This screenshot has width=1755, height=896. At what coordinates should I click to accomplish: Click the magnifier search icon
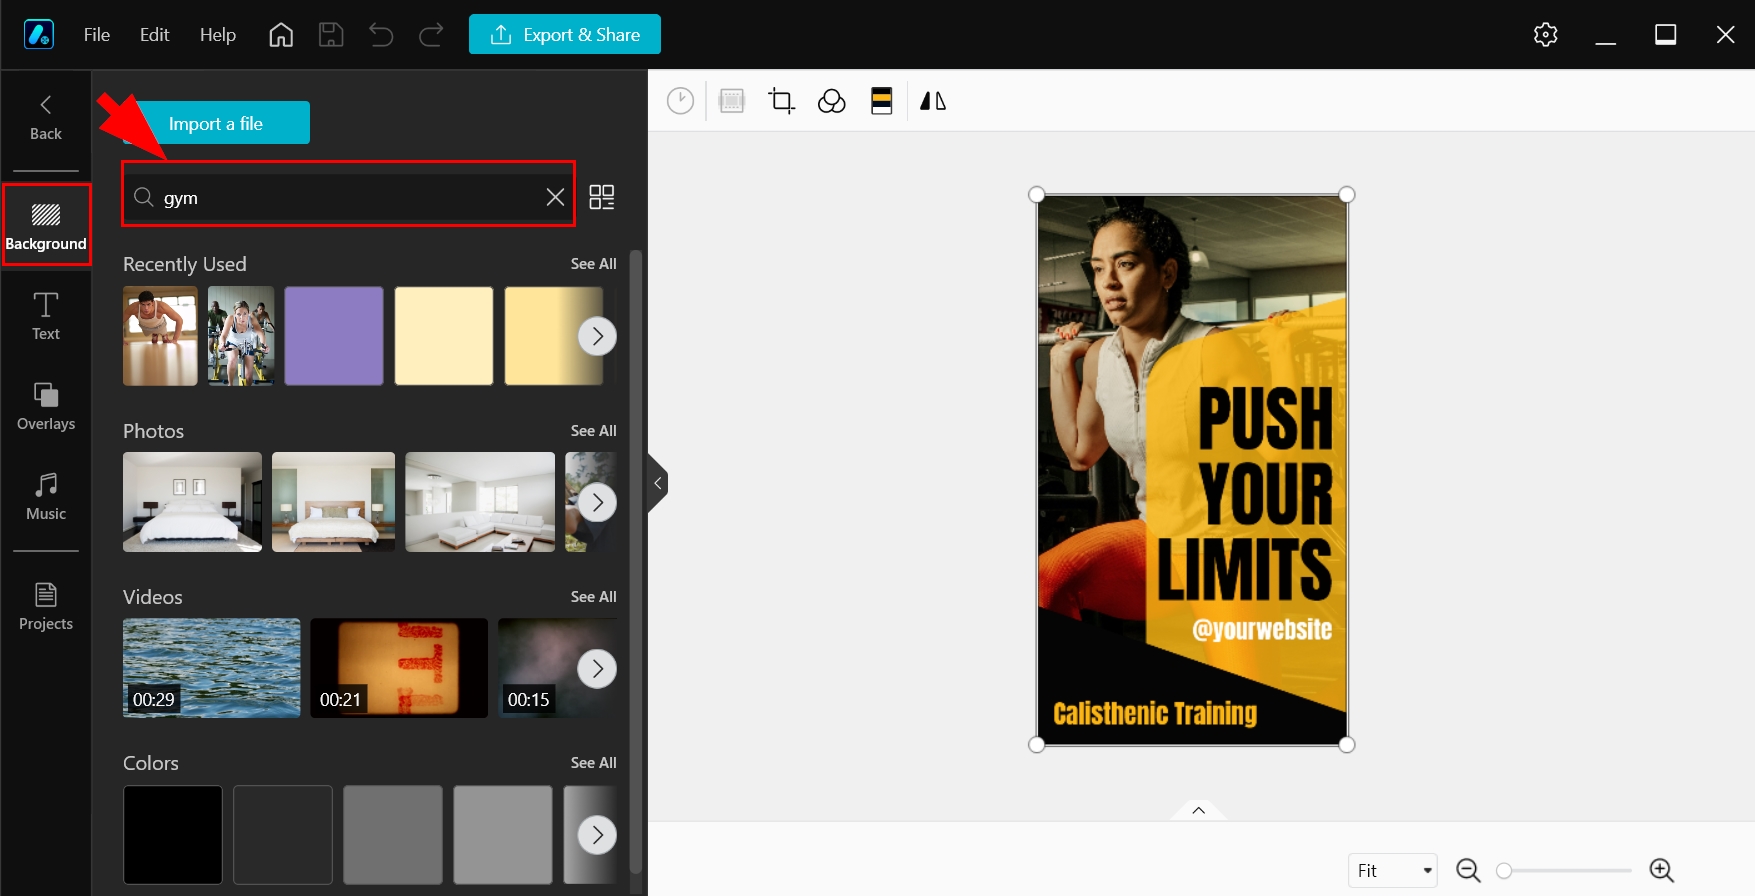[144, 197]
